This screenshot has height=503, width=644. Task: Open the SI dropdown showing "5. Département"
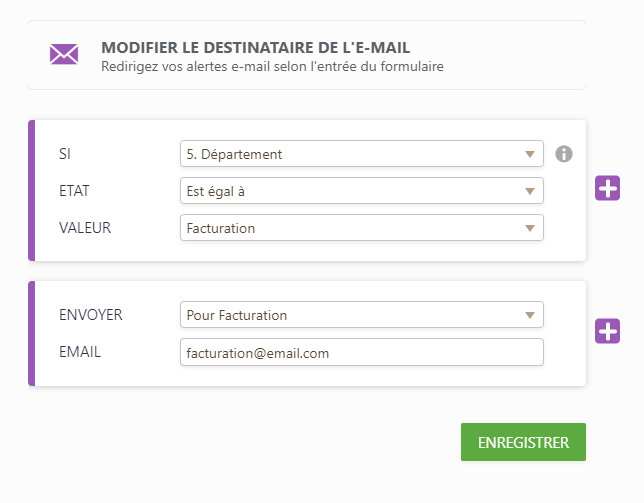(x=361, y=154)
